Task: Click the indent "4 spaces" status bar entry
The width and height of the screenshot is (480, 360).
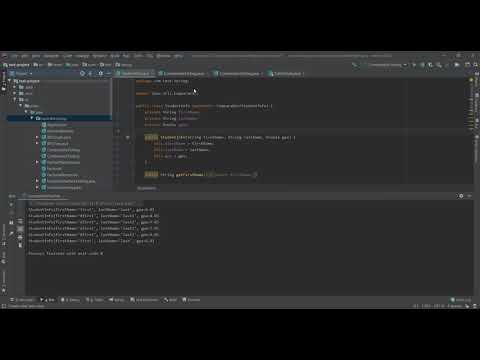Action: (454, 306)
